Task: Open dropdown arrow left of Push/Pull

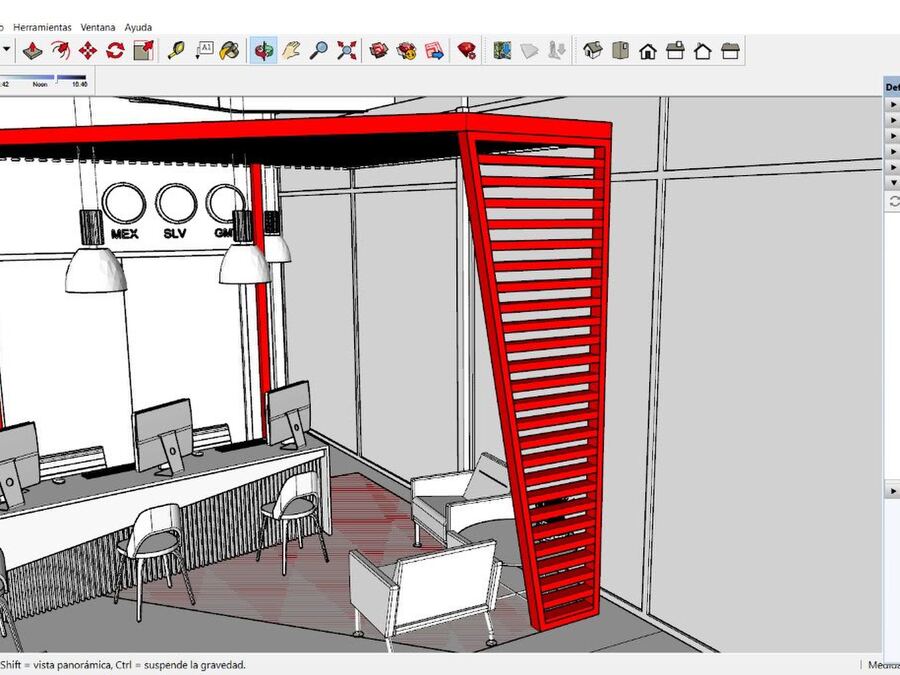Action: [x=6, y=49]
